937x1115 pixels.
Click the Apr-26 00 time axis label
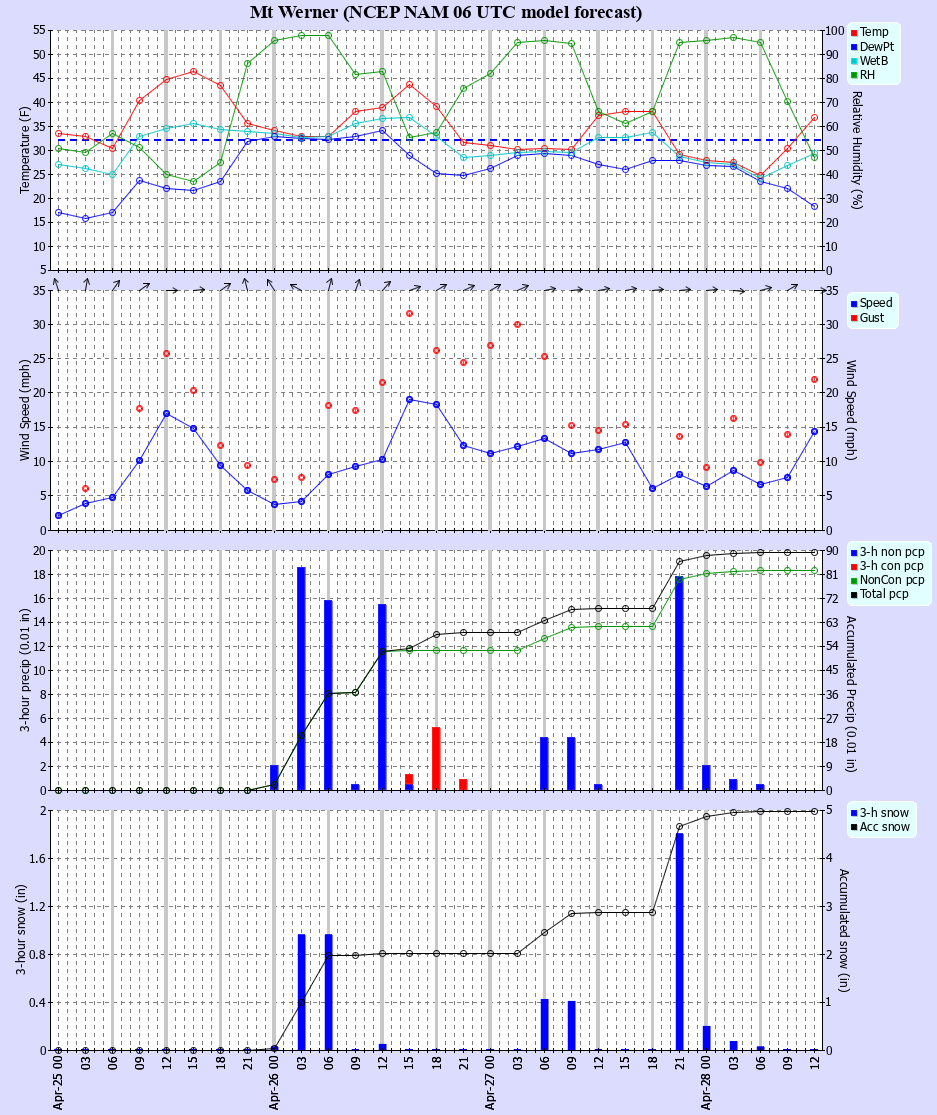(x=275, y=1084)
